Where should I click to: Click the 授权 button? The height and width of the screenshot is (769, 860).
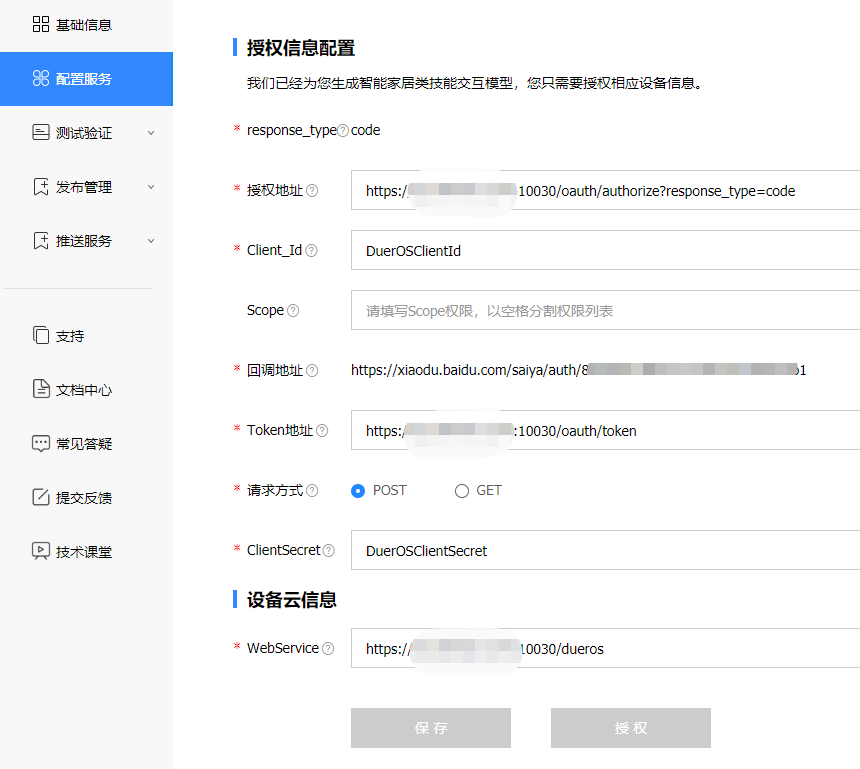[x=630, y=728]
